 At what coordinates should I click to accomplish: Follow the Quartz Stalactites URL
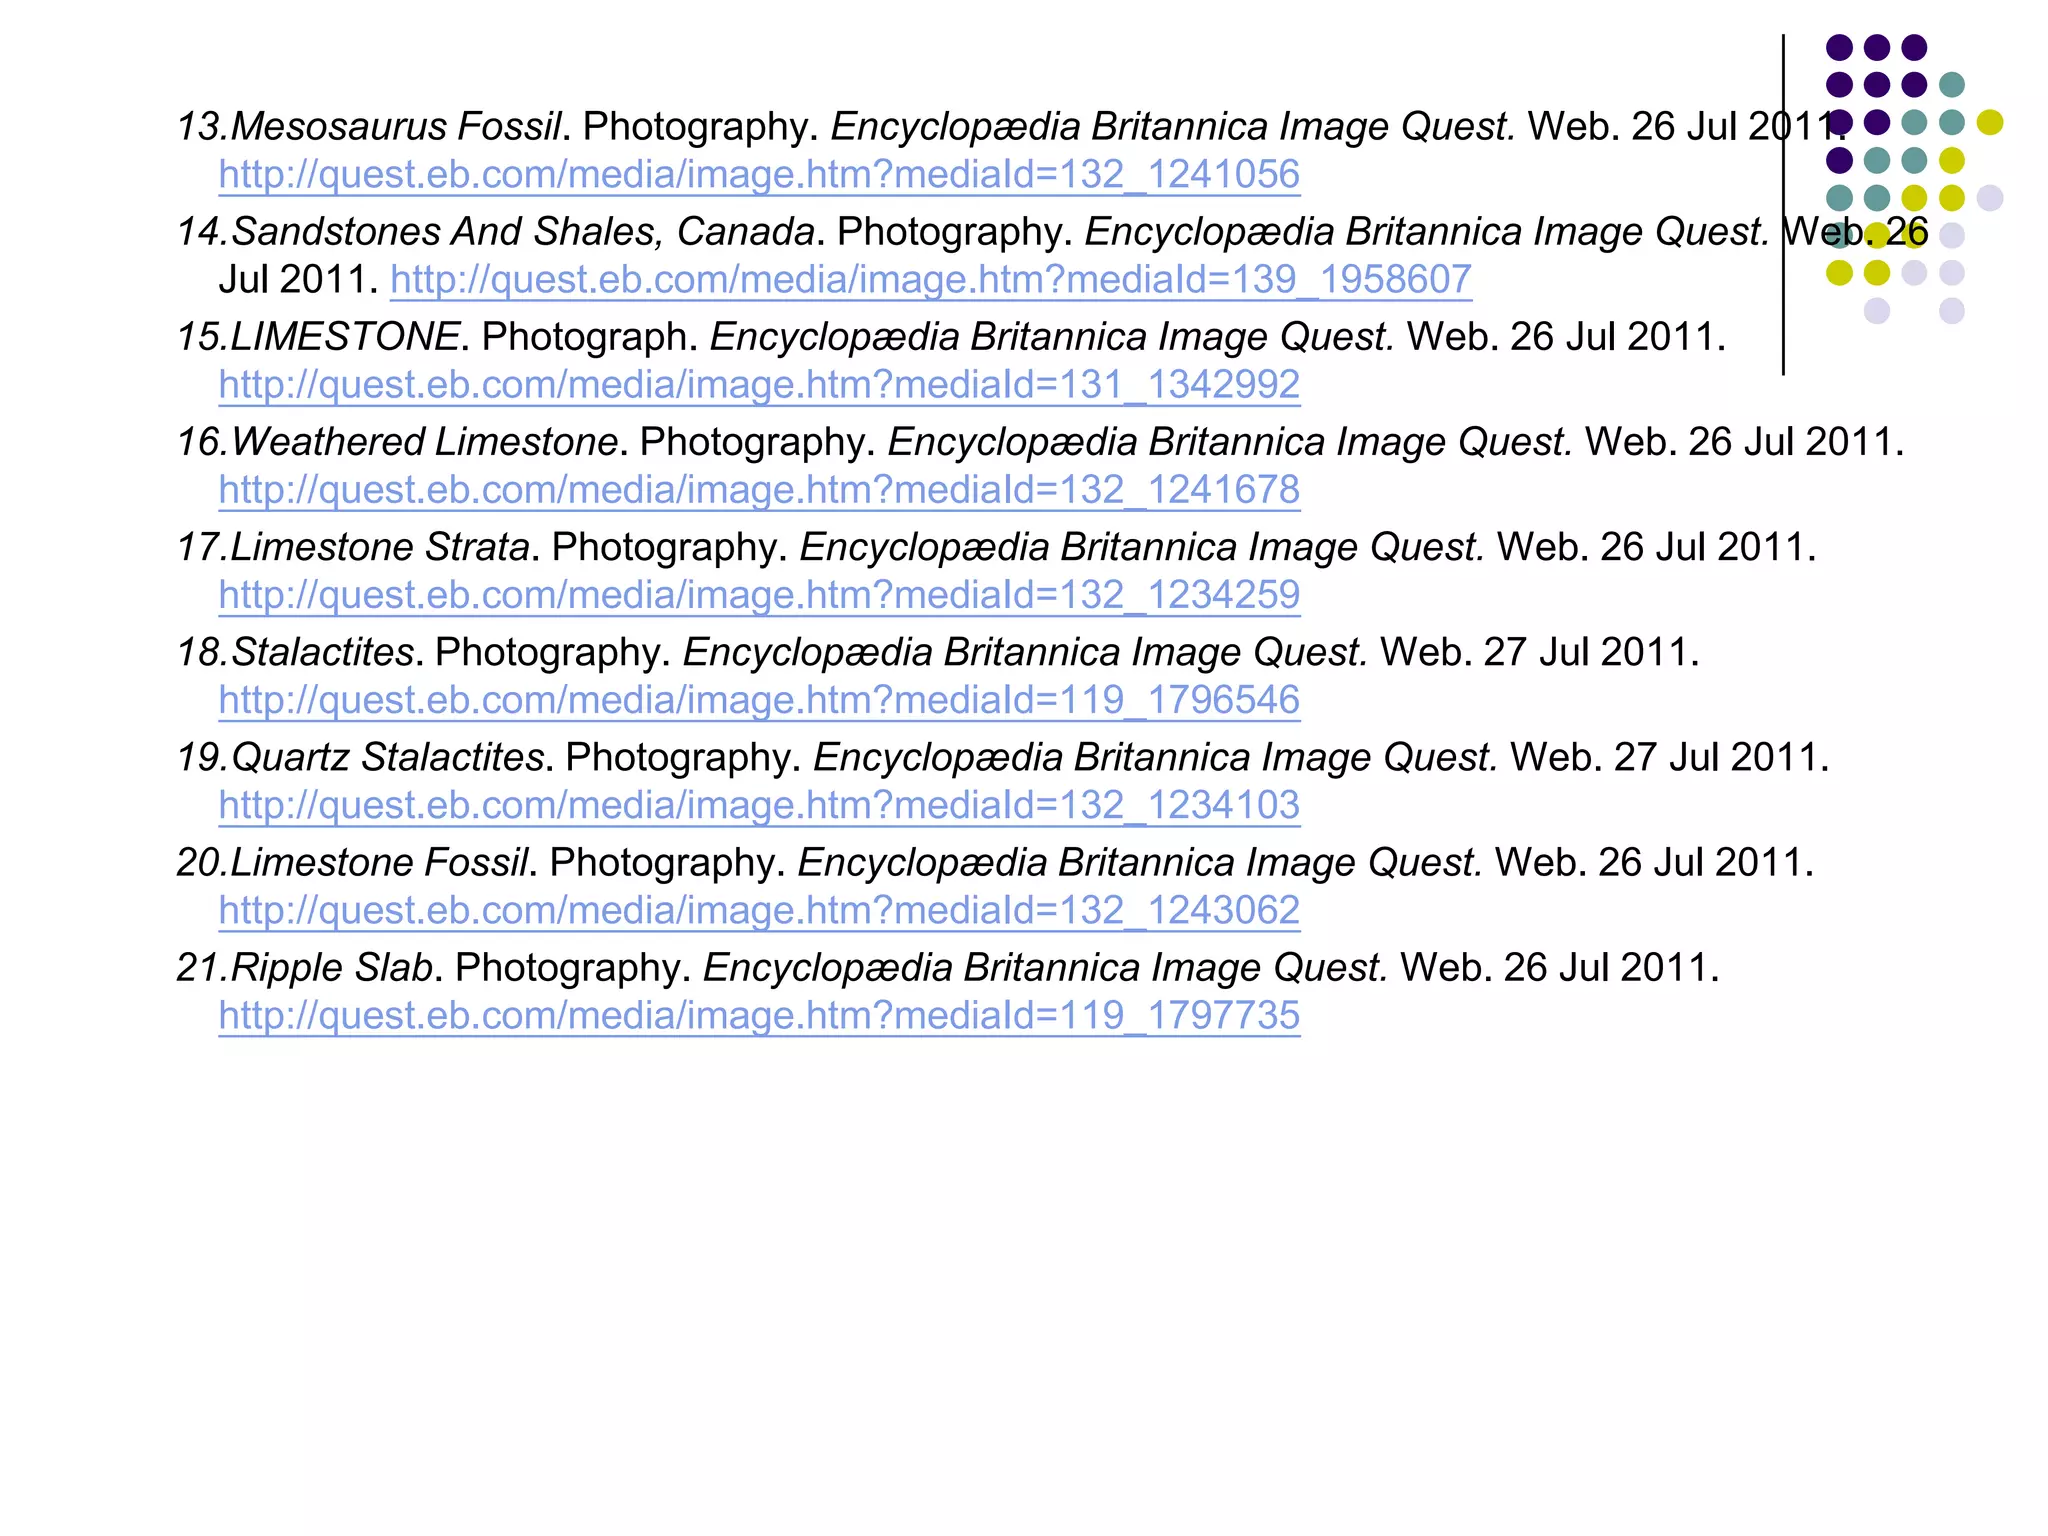[x=758, y=805]
